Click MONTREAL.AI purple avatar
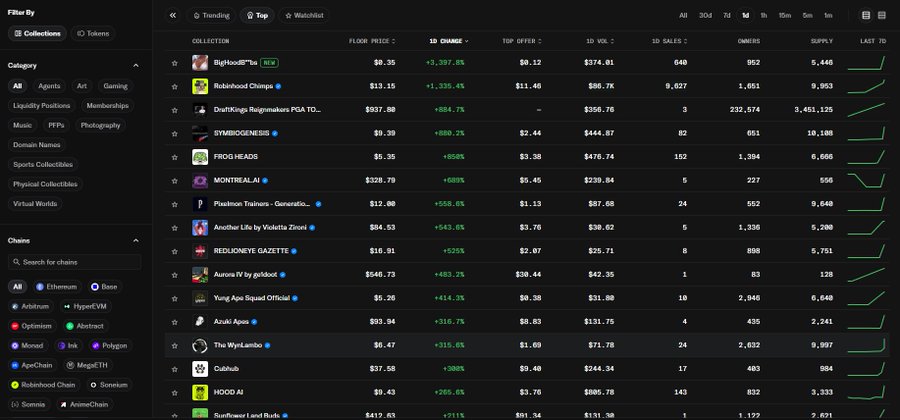Viewport: 900px width, 420px height. point(200,180)
